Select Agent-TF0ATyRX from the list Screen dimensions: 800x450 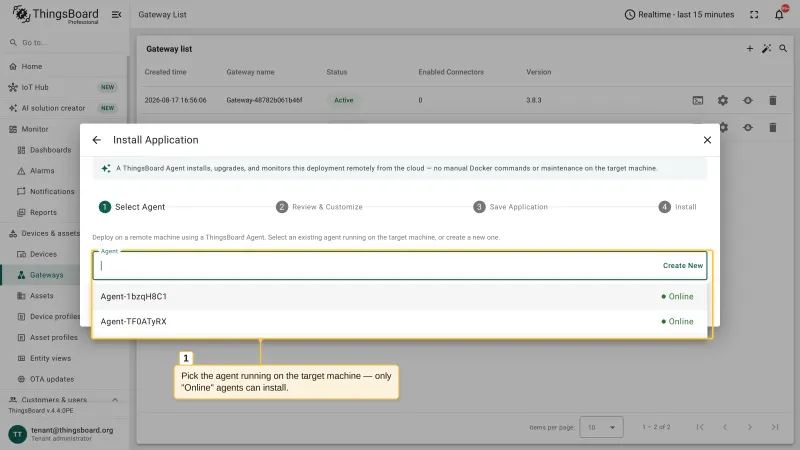point(400,321)
